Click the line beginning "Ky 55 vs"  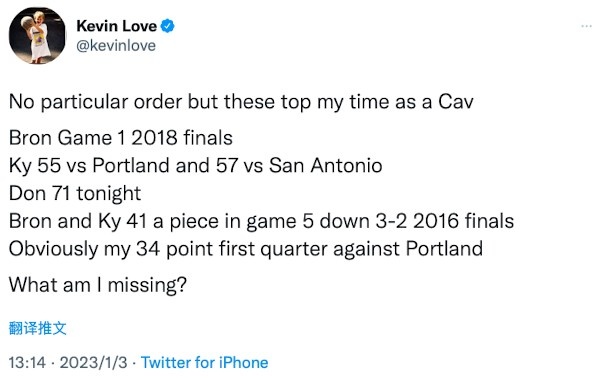195,165
